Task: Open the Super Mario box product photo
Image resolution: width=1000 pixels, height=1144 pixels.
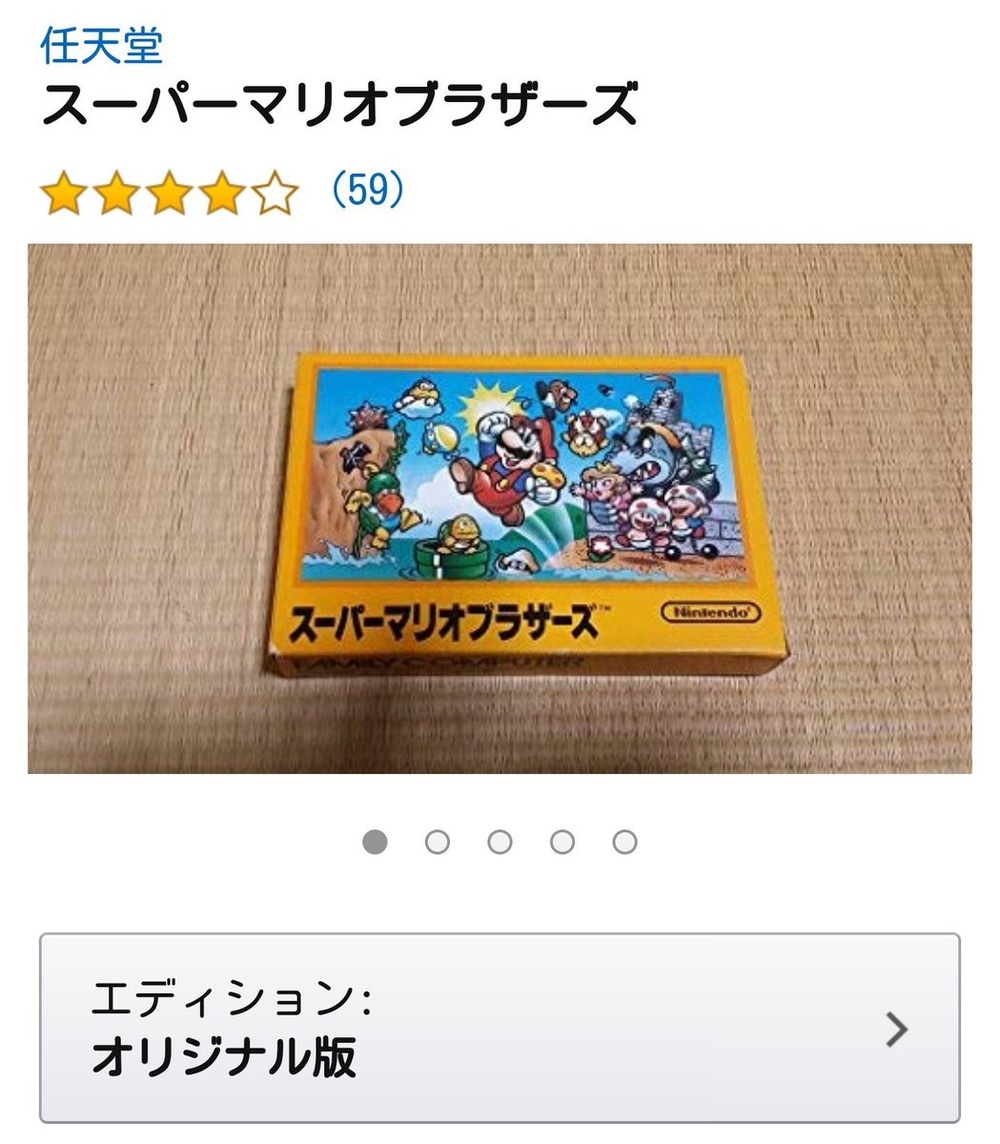Action: point(500,509)
